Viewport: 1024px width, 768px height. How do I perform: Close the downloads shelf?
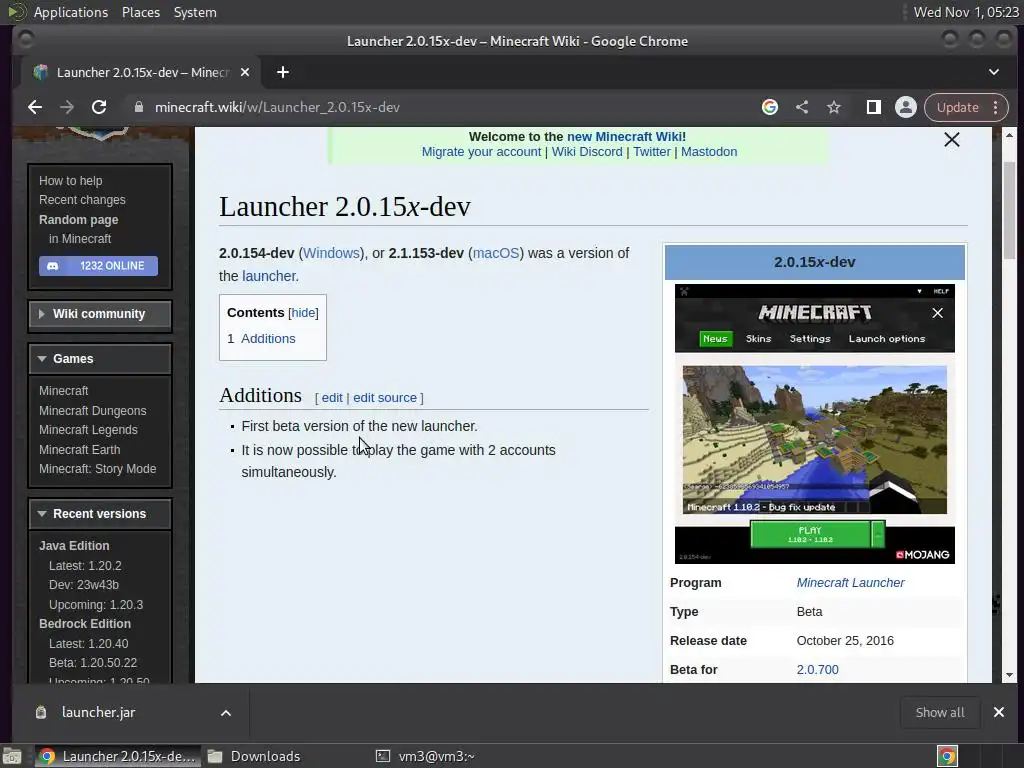click(x=999, y=712)
